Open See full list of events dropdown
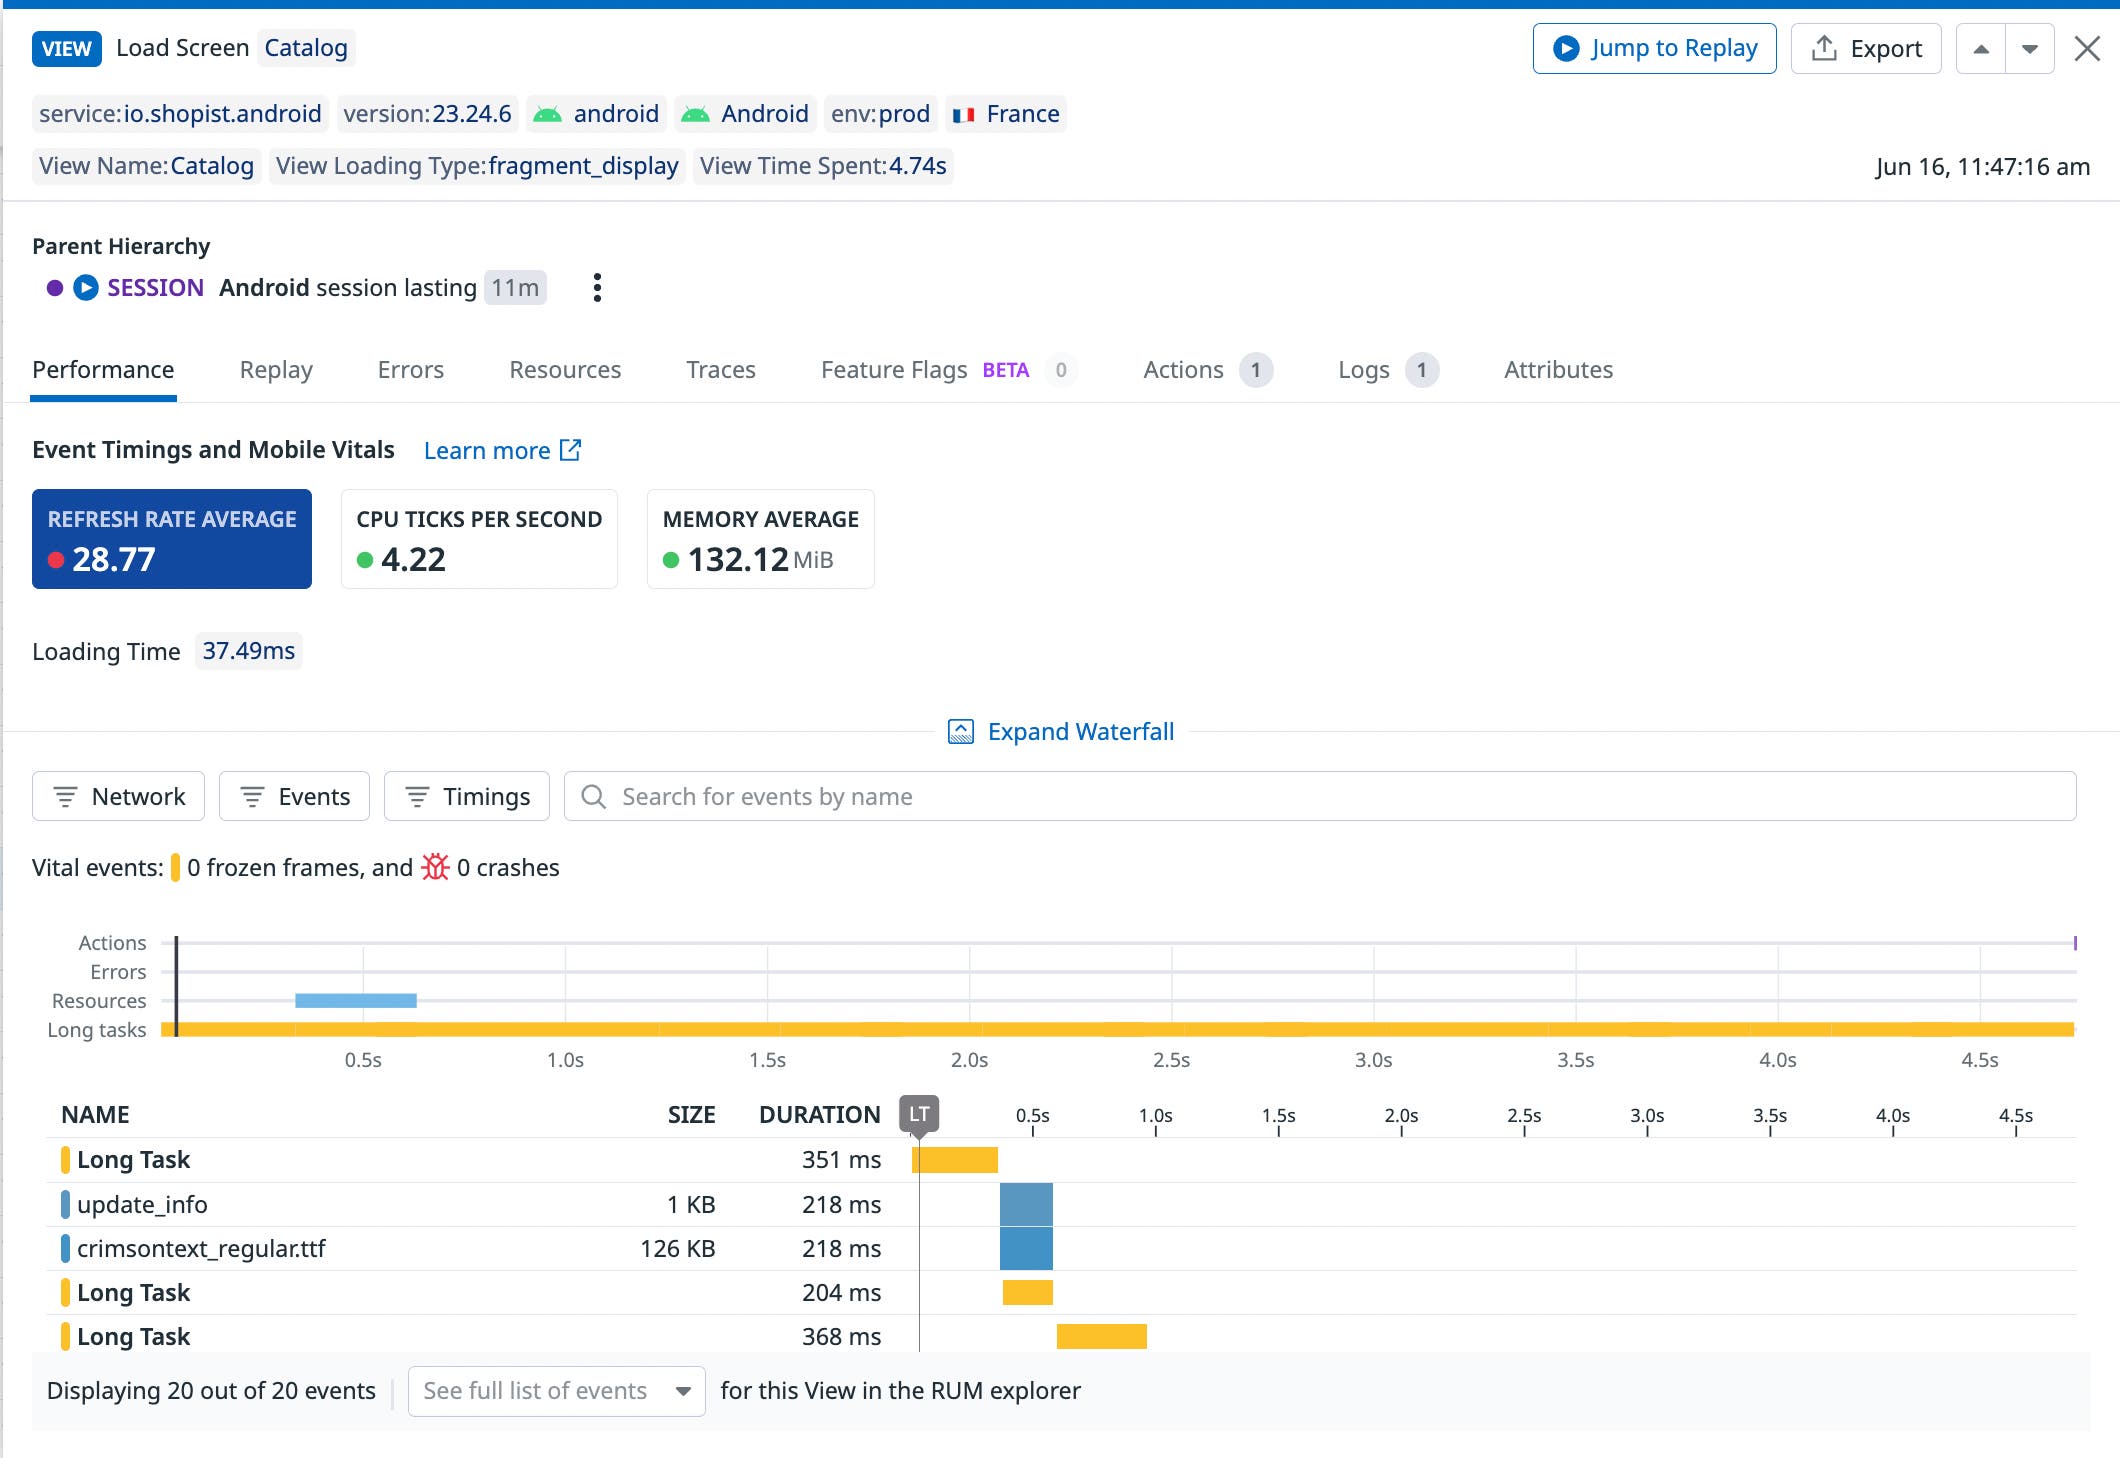 (x=556, y=1391)
